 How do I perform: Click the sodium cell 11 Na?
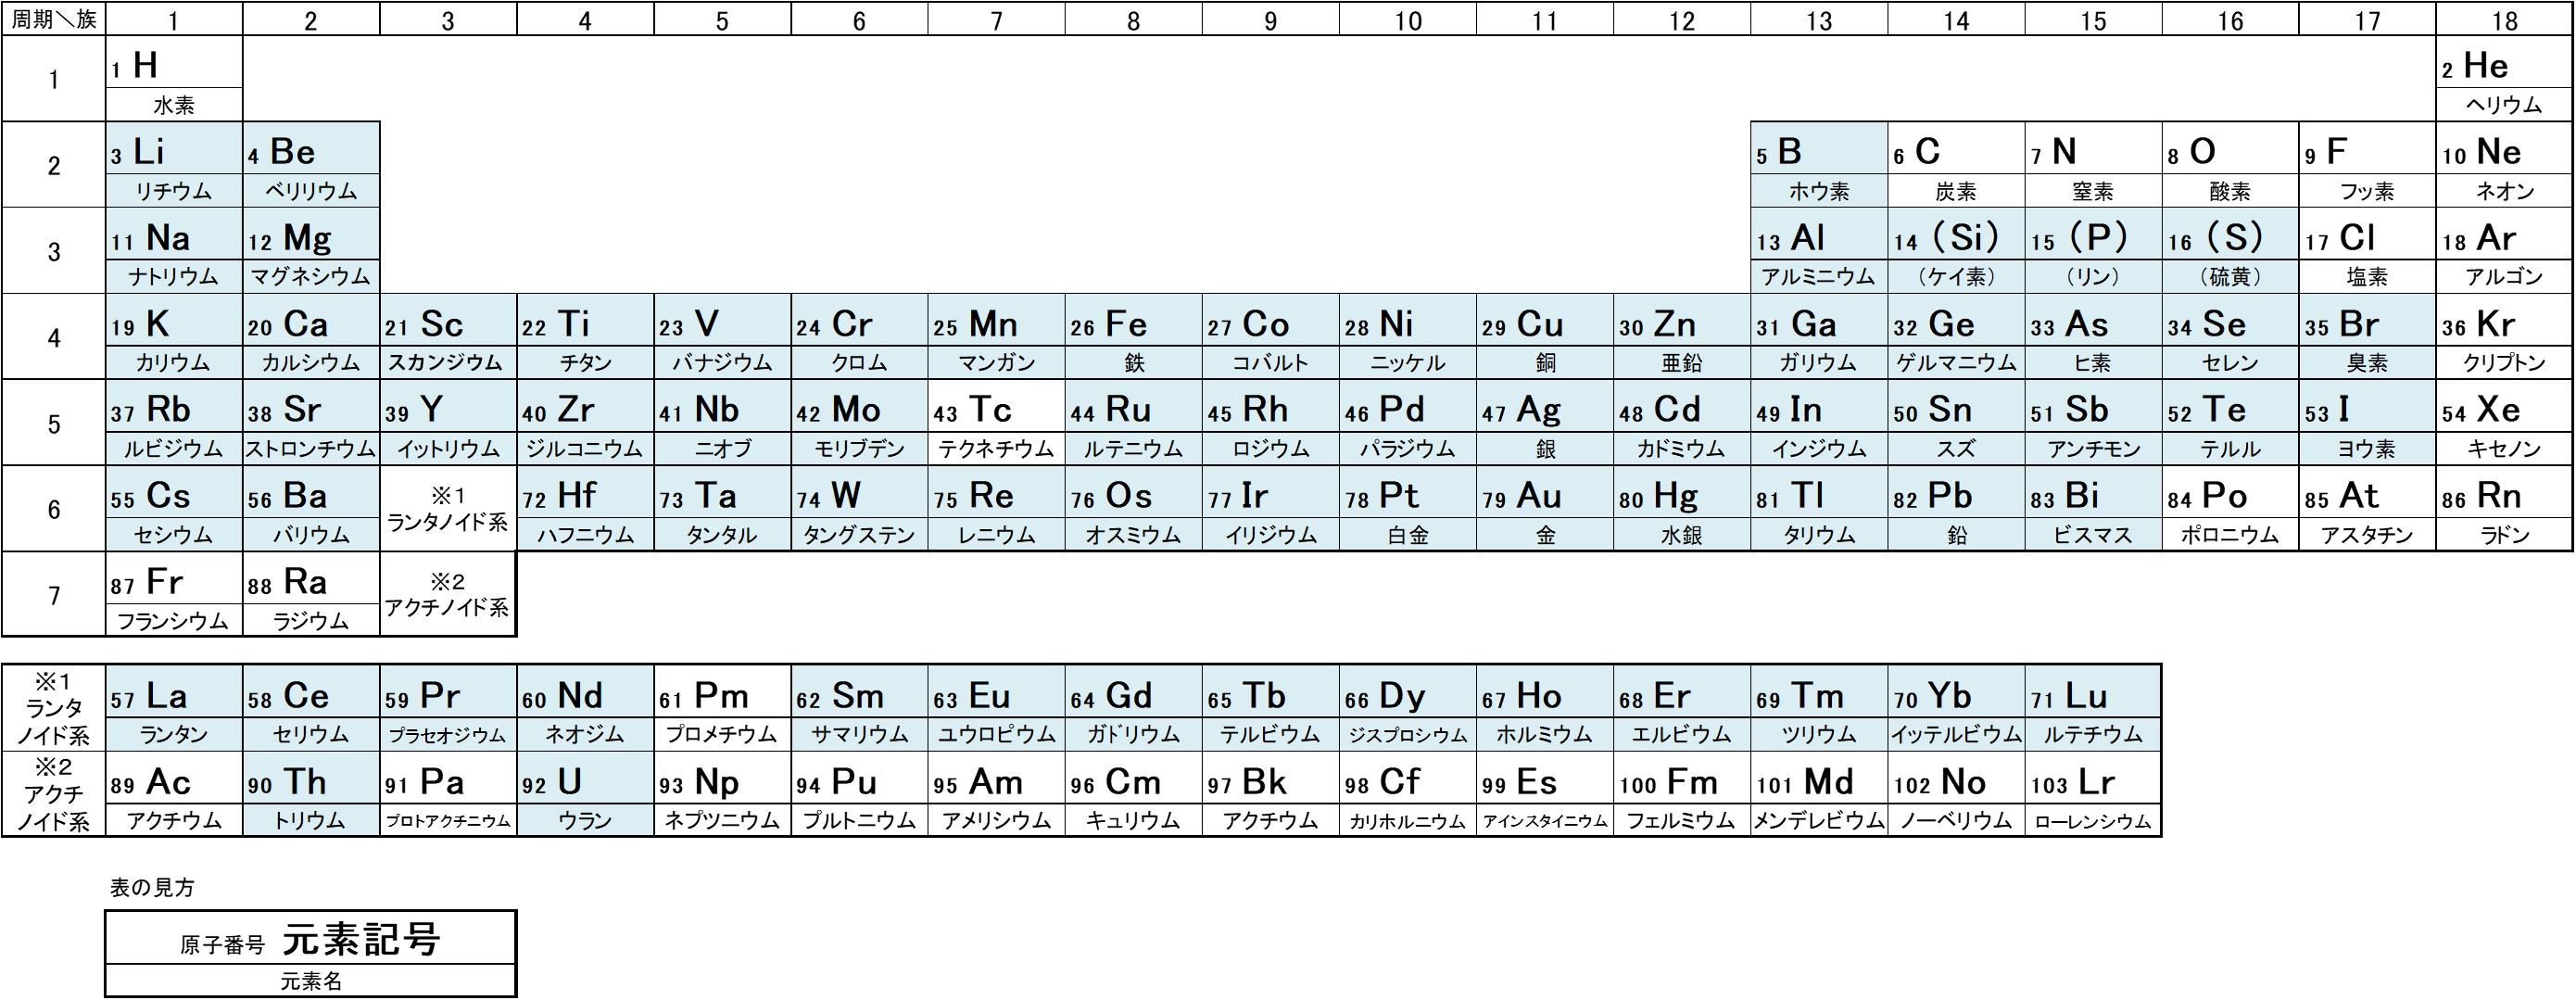coord(174,251)
